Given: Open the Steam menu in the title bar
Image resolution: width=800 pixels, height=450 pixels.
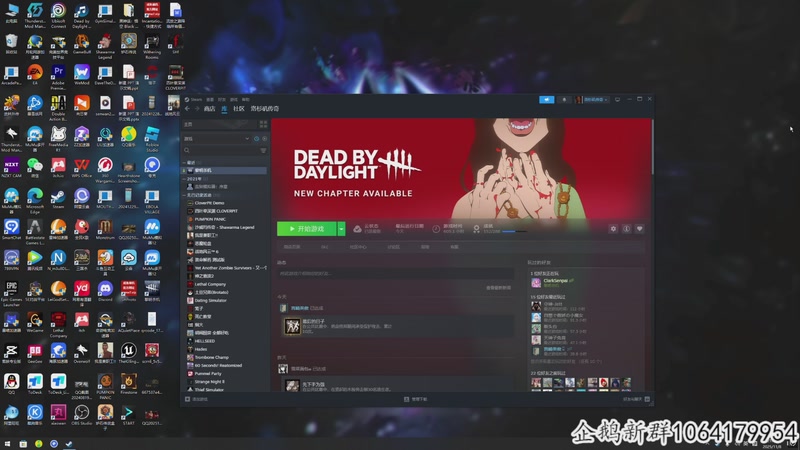Looking at the screenshot, I should pyautogui.click(x=196, y=99).
